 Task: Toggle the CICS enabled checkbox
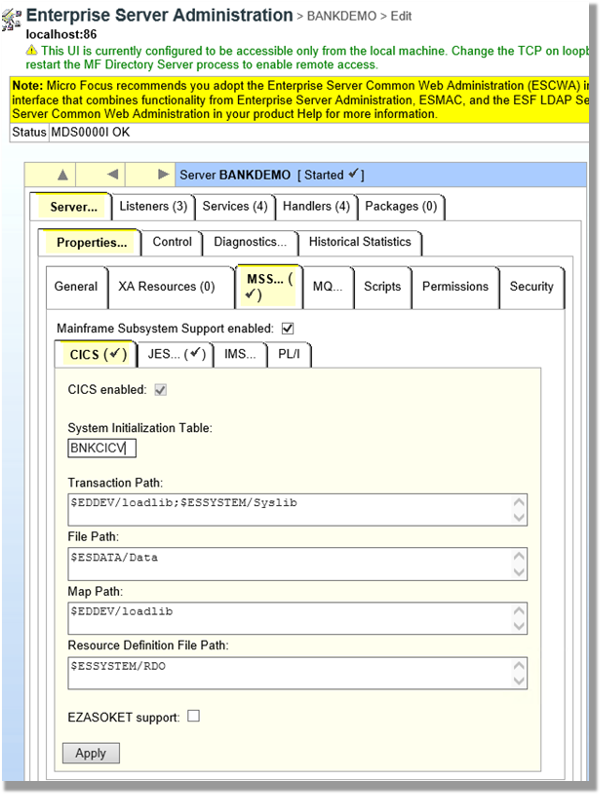point(161,390)
